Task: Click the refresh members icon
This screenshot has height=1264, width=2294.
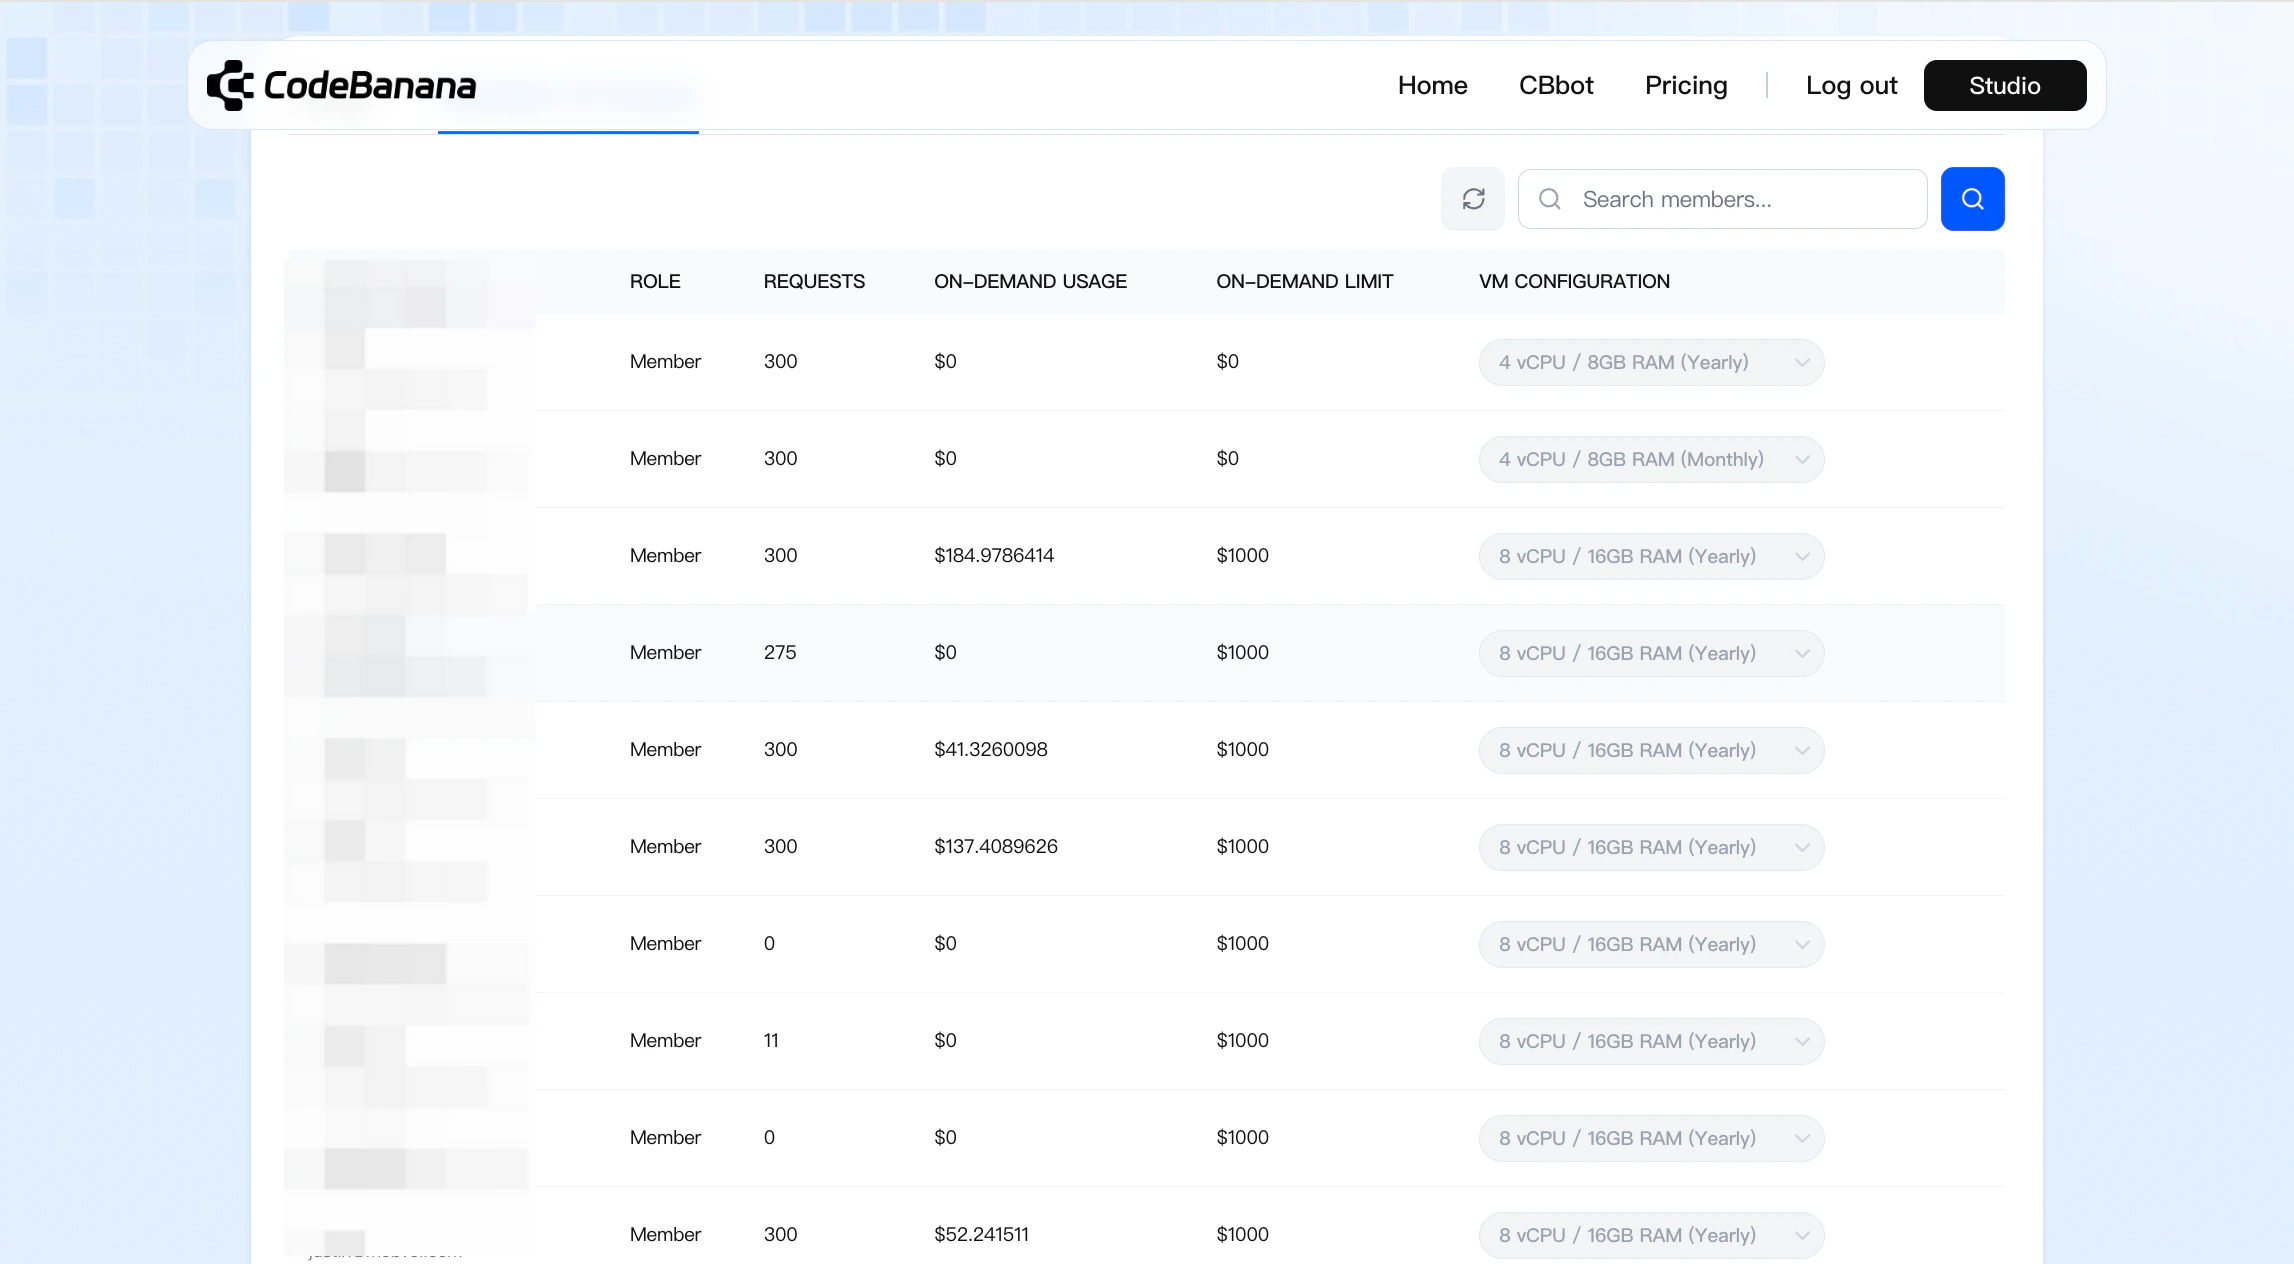Action: [1473, 199]
